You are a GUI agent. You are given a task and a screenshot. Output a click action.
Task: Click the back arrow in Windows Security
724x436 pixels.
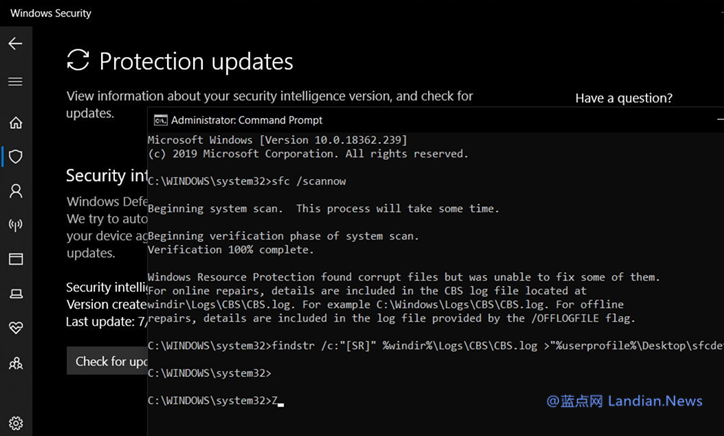pyautogui.click(x=15, y=44)
